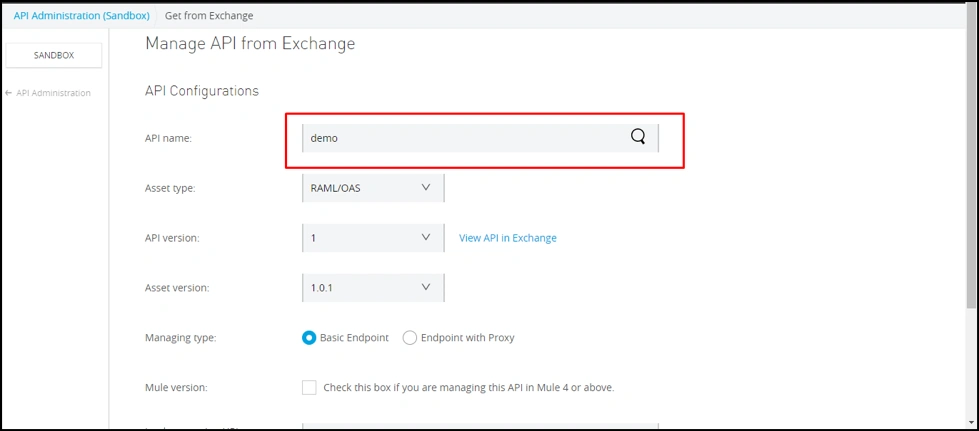The width and height of the screenshot is (979, 431).
Task: Click the API Configurations section title
Action: coord(202,91)
